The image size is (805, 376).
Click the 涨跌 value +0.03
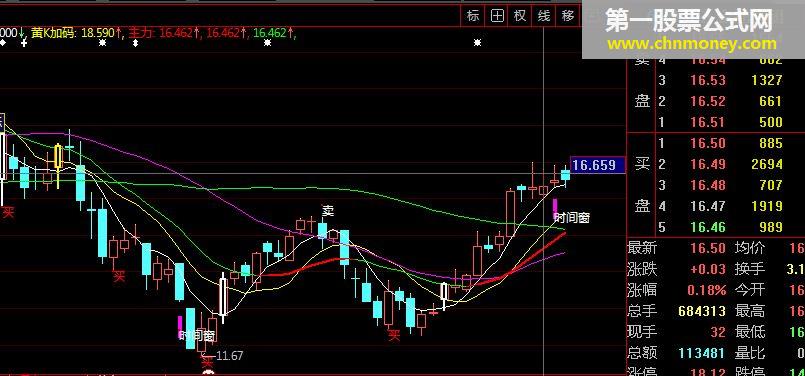tap(708, 269)
